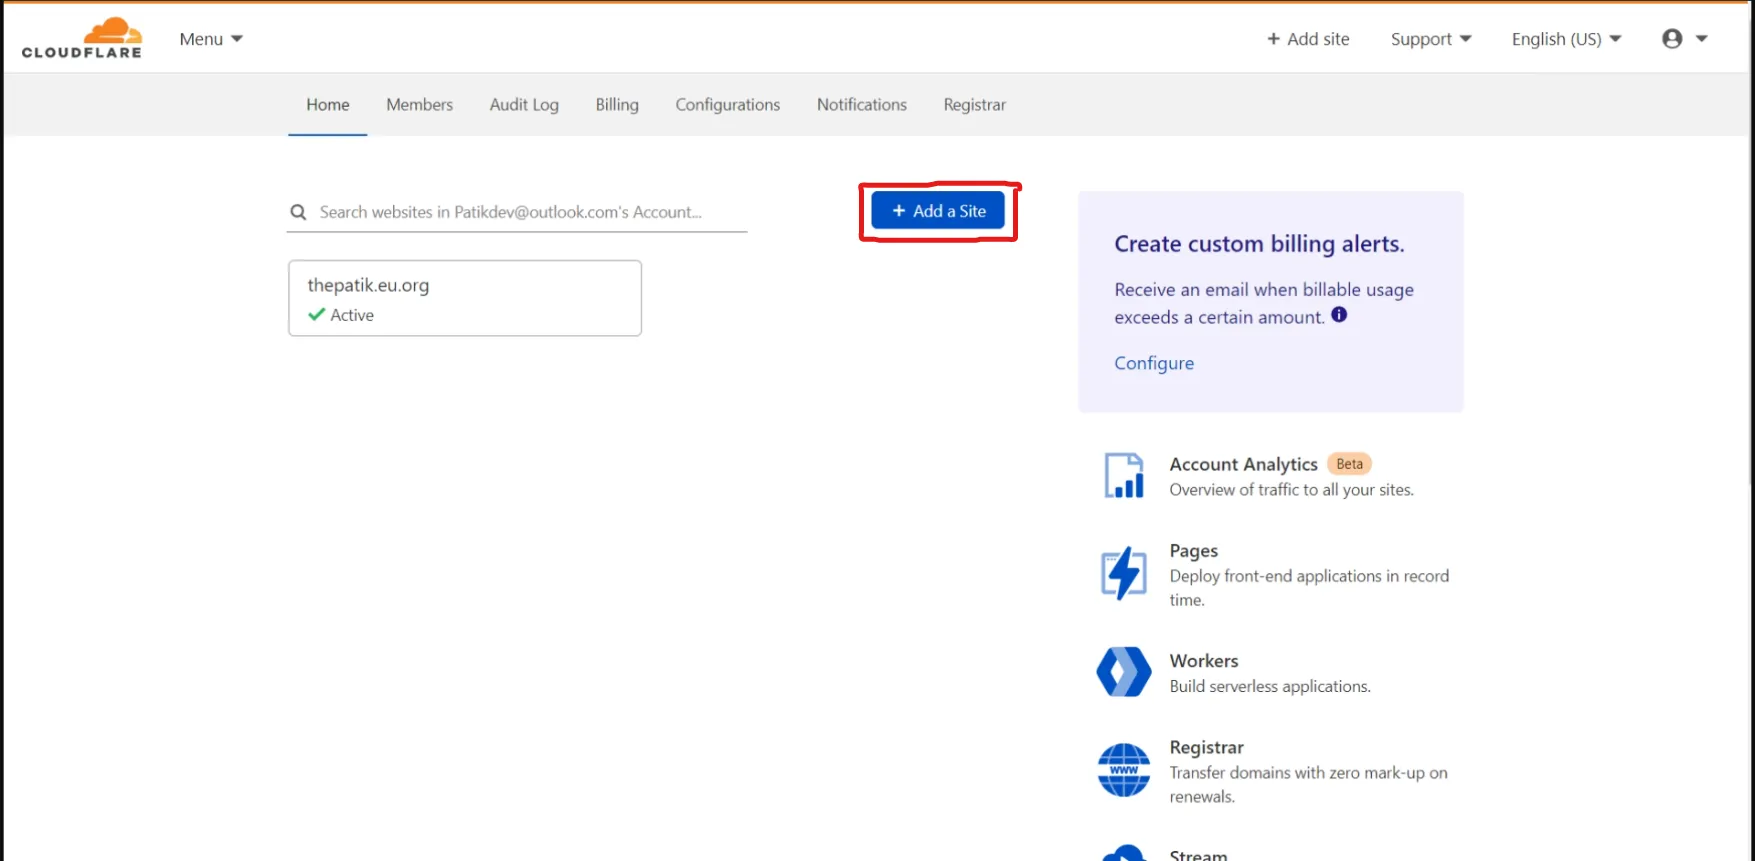
Task: Expand the Support dropdown
Action: 1431,39
